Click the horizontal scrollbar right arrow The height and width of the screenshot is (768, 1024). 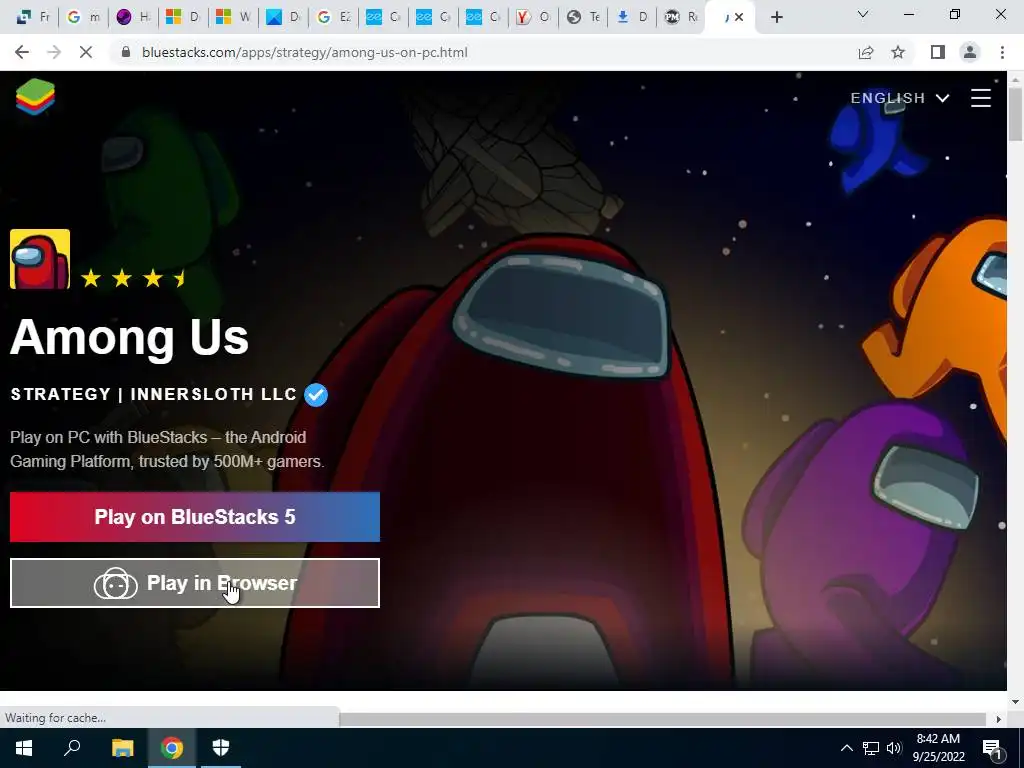tap(999, 718)
